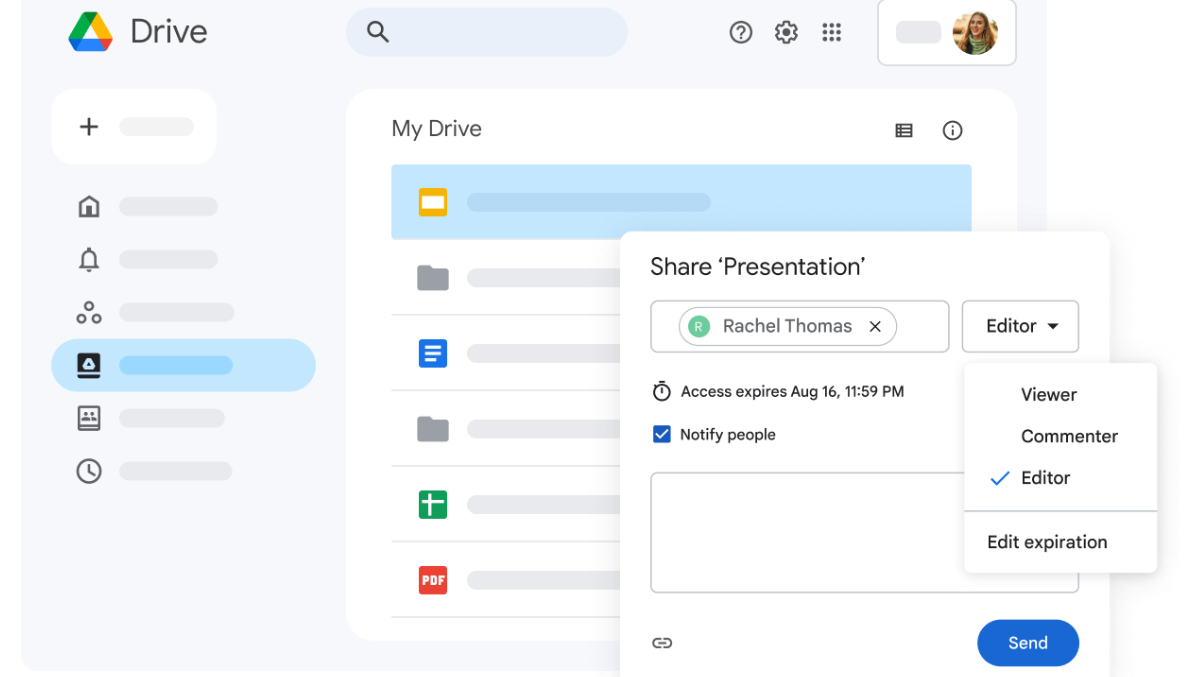1200x677 pixels.
Task: Open the Home sidebar item
Action: 89,207
